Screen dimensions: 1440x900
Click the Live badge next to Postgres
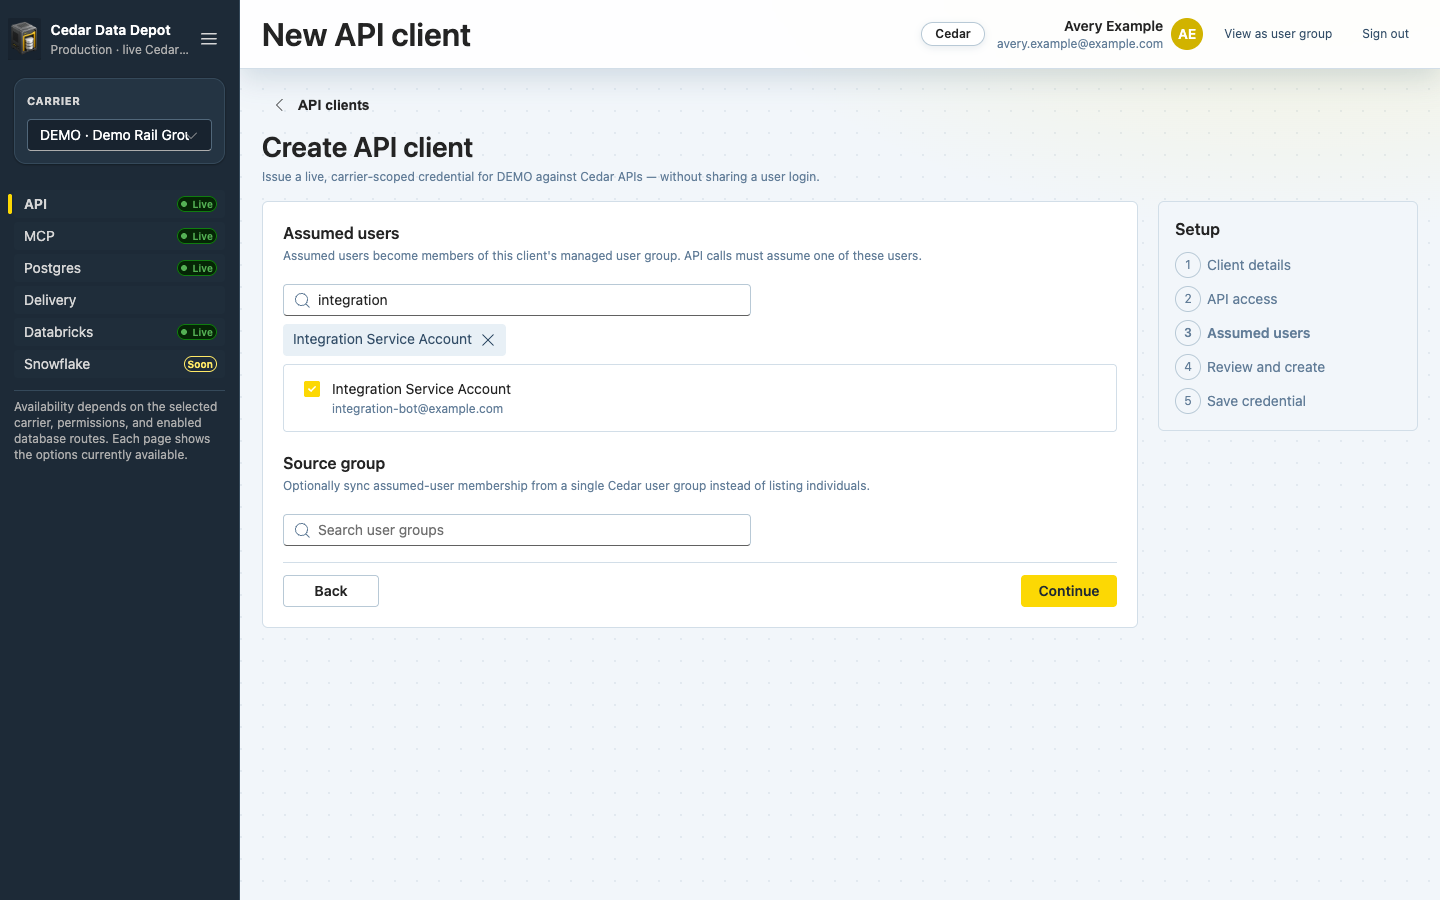click(x=197, y=268)
